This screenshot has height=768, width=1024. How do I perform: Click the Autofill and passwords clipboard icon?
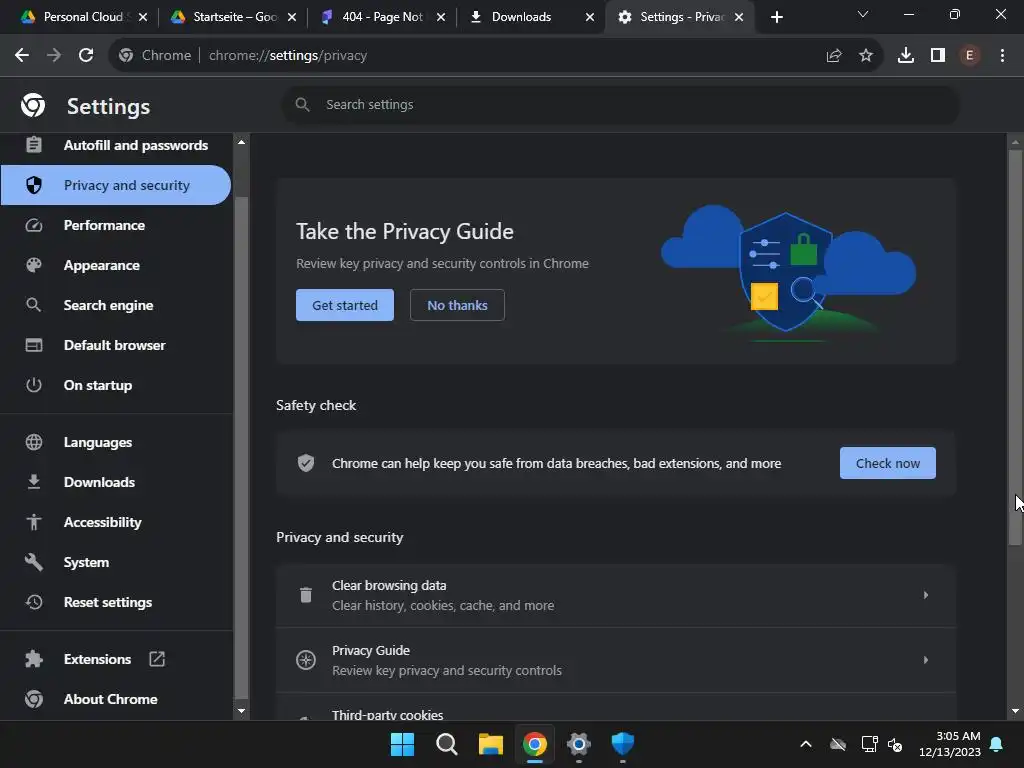34,145
